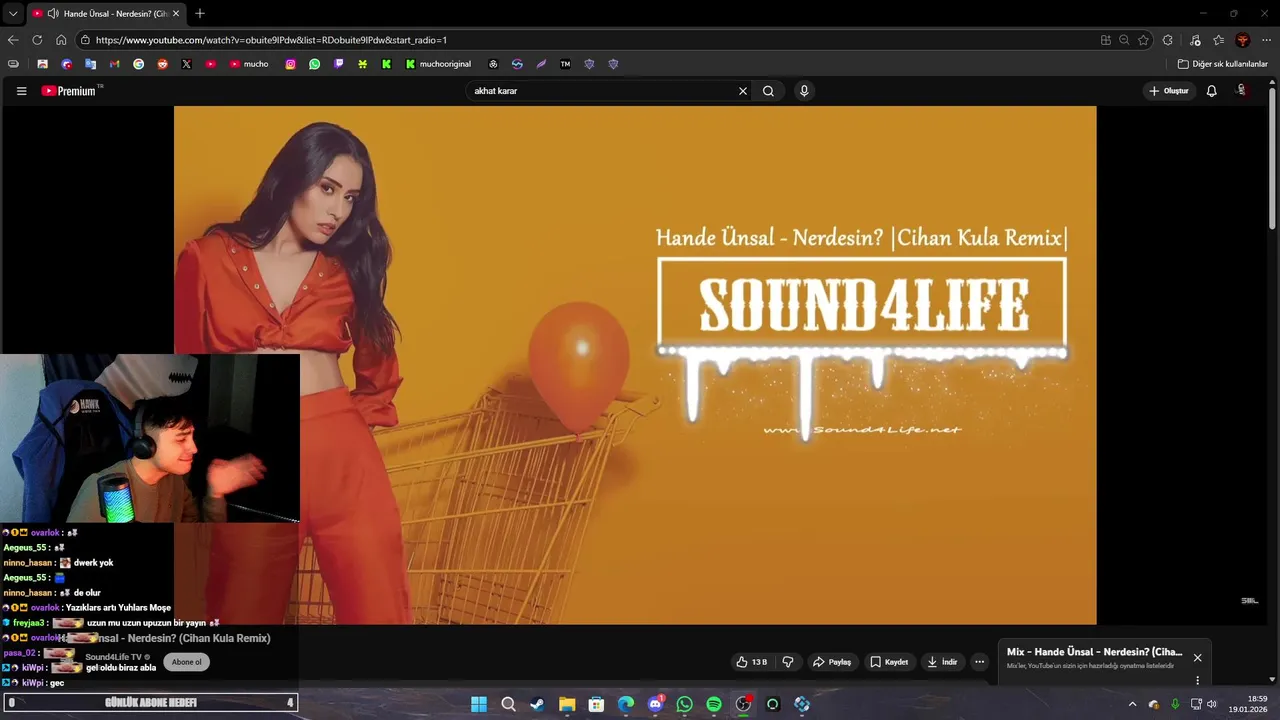
Task: Open more actions three-dot menu
Action: pyautogui.click(x=980, y=662)
